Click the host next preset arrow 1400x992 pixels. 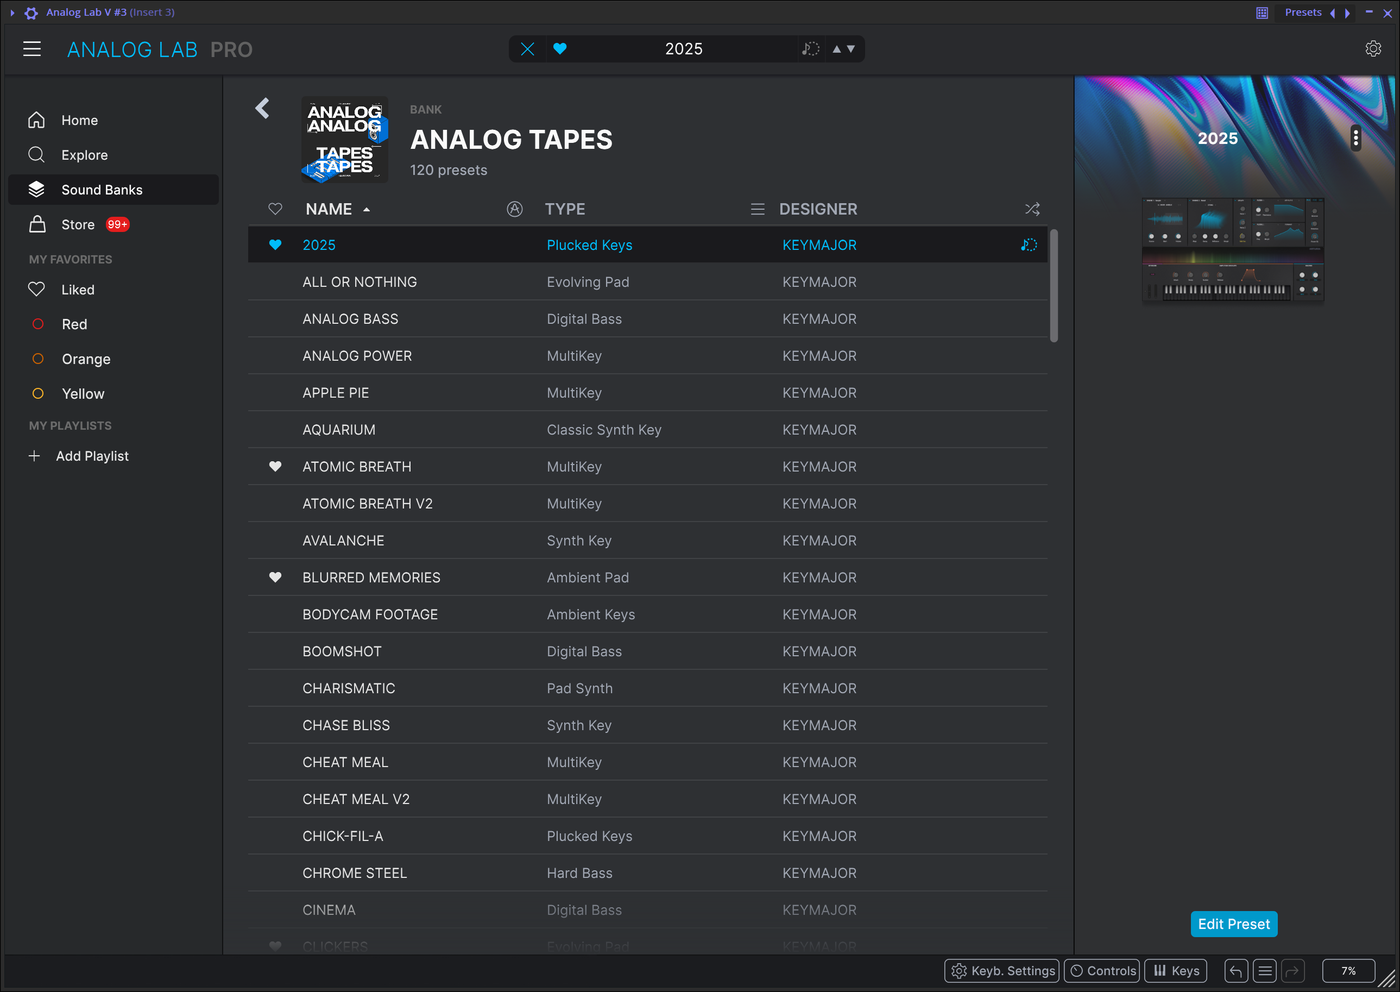pyautogui.click(x=1347, y=13)
